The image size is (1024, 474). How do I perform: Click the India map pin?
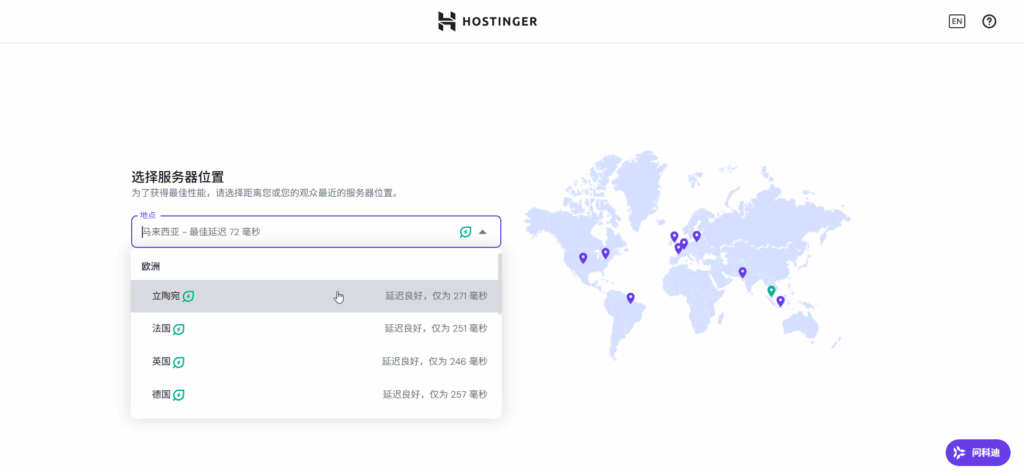(742, 272)
